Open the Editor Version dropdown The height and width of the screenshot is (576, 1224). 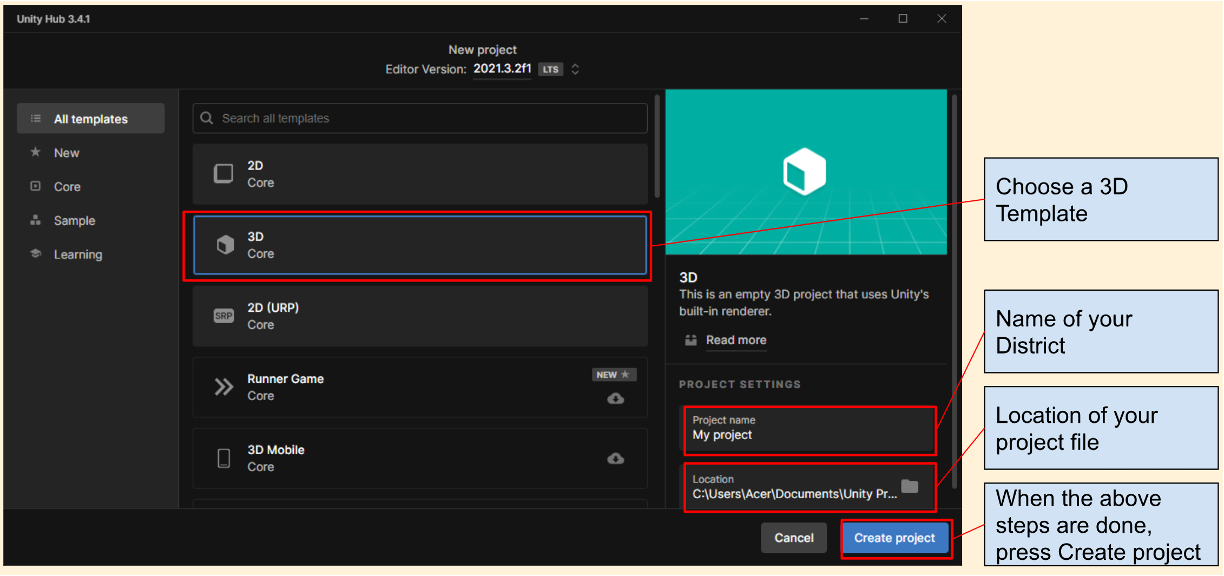click(x=576, y=69)
